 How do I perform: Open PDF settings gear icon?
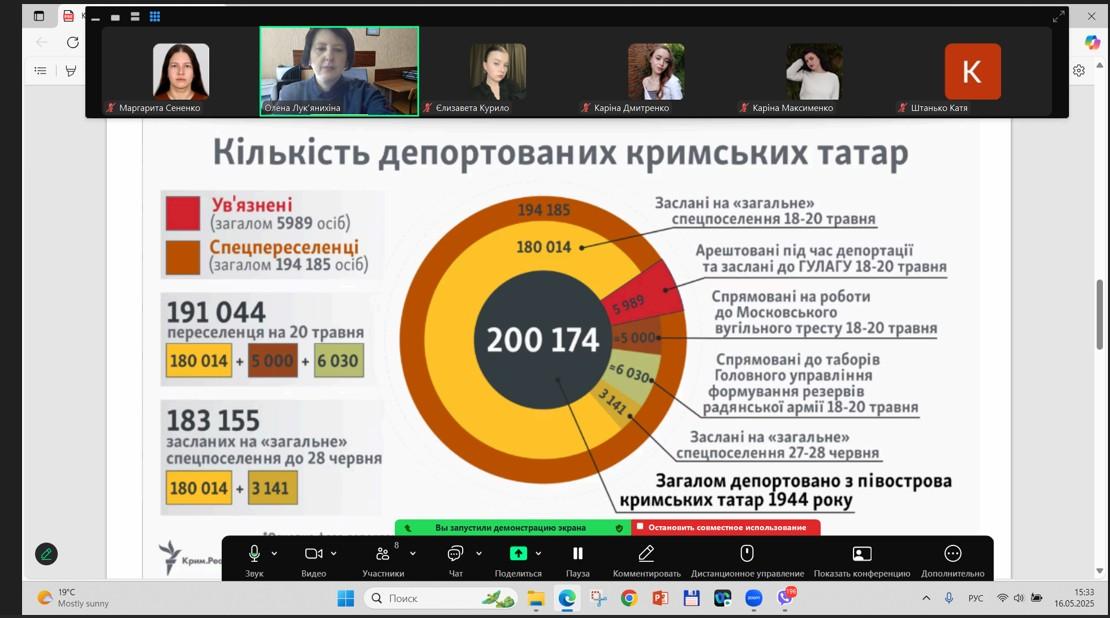[1079, 71]
